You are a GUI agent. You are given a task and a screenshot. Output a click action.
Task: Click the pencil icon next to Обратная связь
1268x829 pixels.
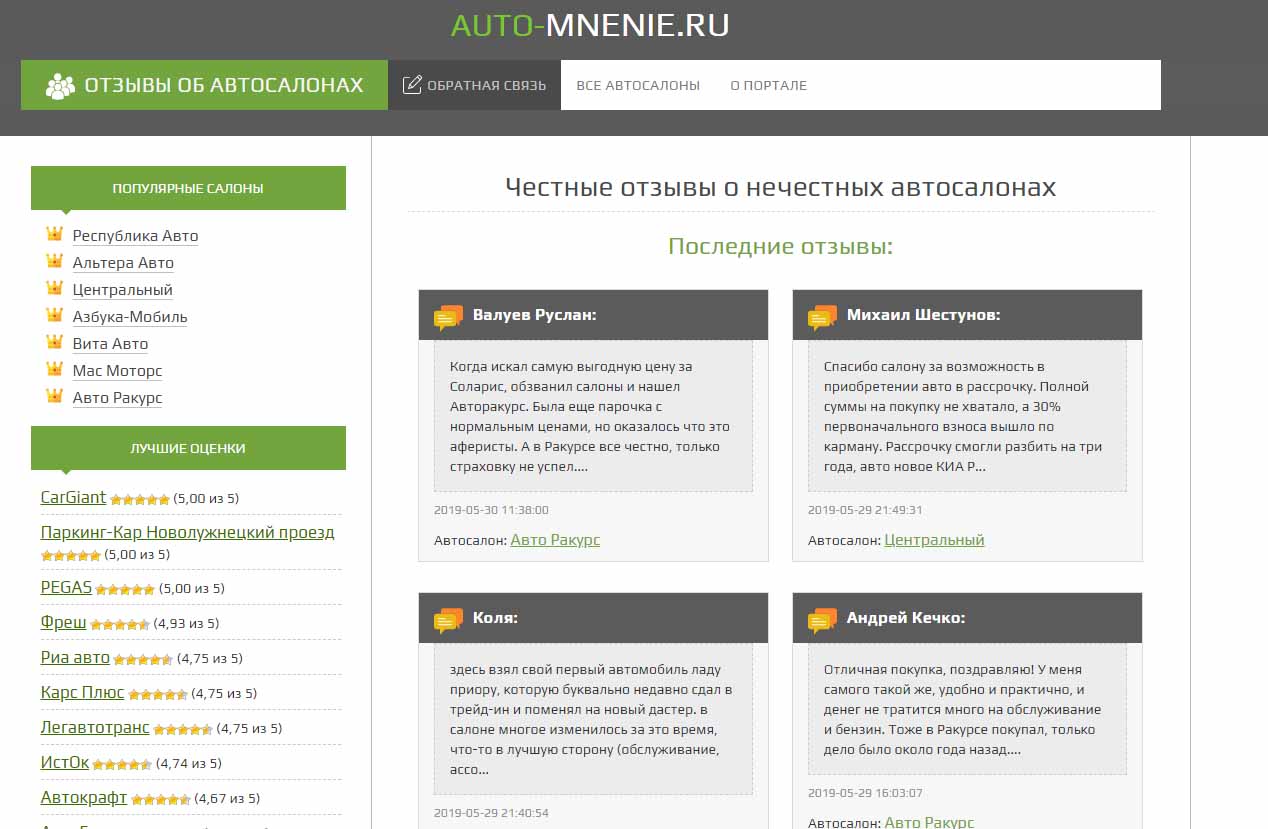click(x=412, y=85)
